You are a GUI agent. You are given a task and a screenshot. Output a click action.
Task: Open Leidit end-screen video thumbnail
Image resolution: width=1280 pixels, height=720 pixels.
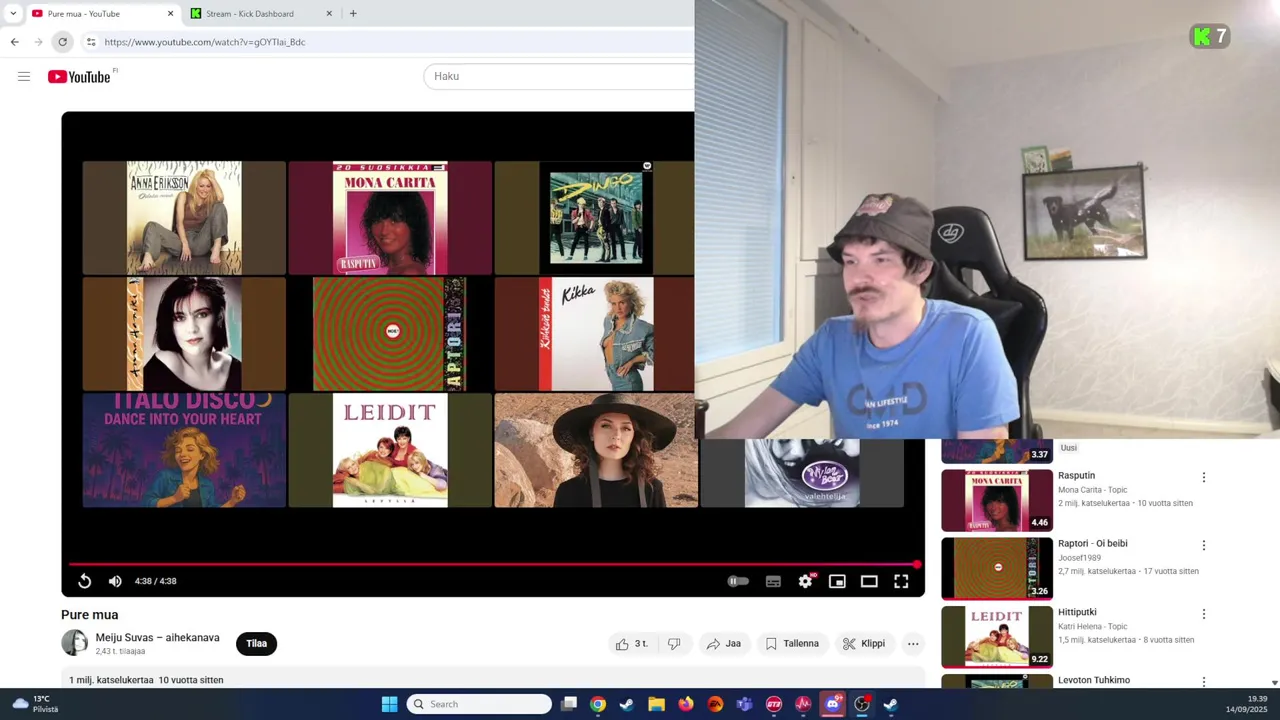point(390,450)
